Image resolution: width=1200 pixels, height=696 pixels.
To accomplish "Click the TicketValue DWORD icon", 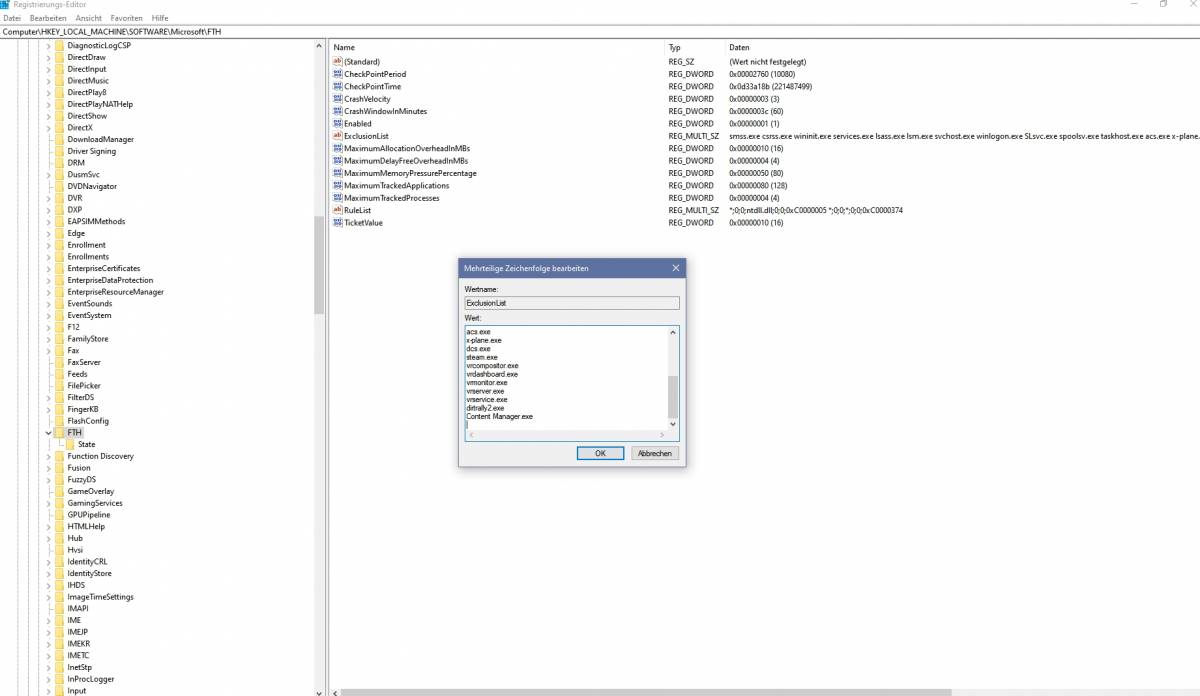I will click(x=337, y=223).
